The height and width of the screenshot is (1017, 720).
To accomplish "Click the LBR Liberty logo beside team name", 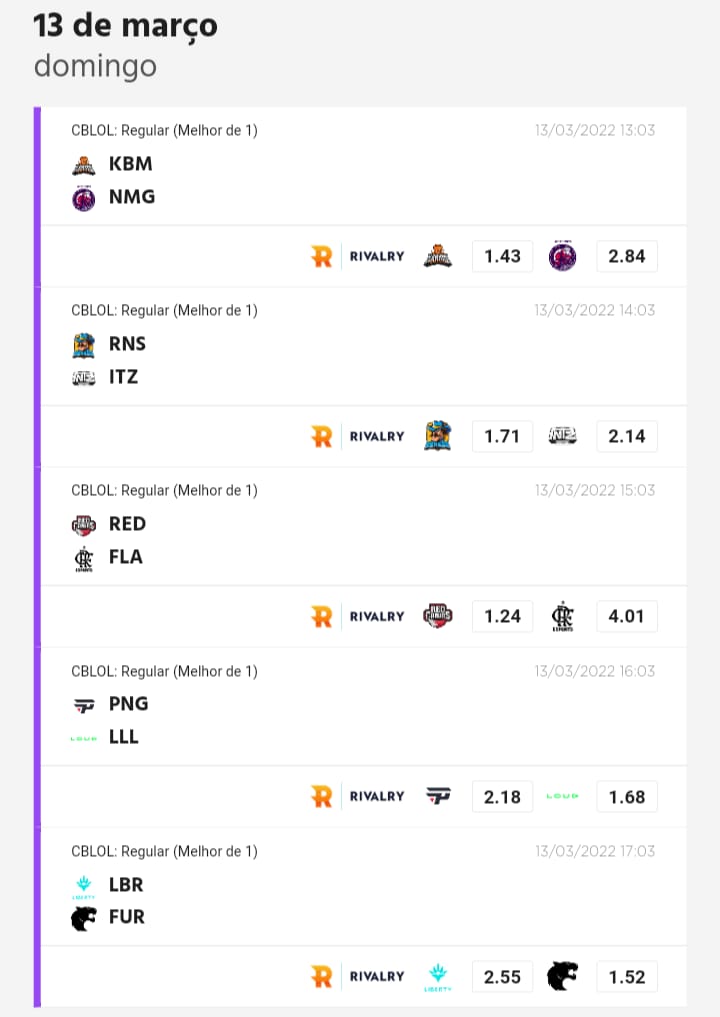I will coord(84,885).
